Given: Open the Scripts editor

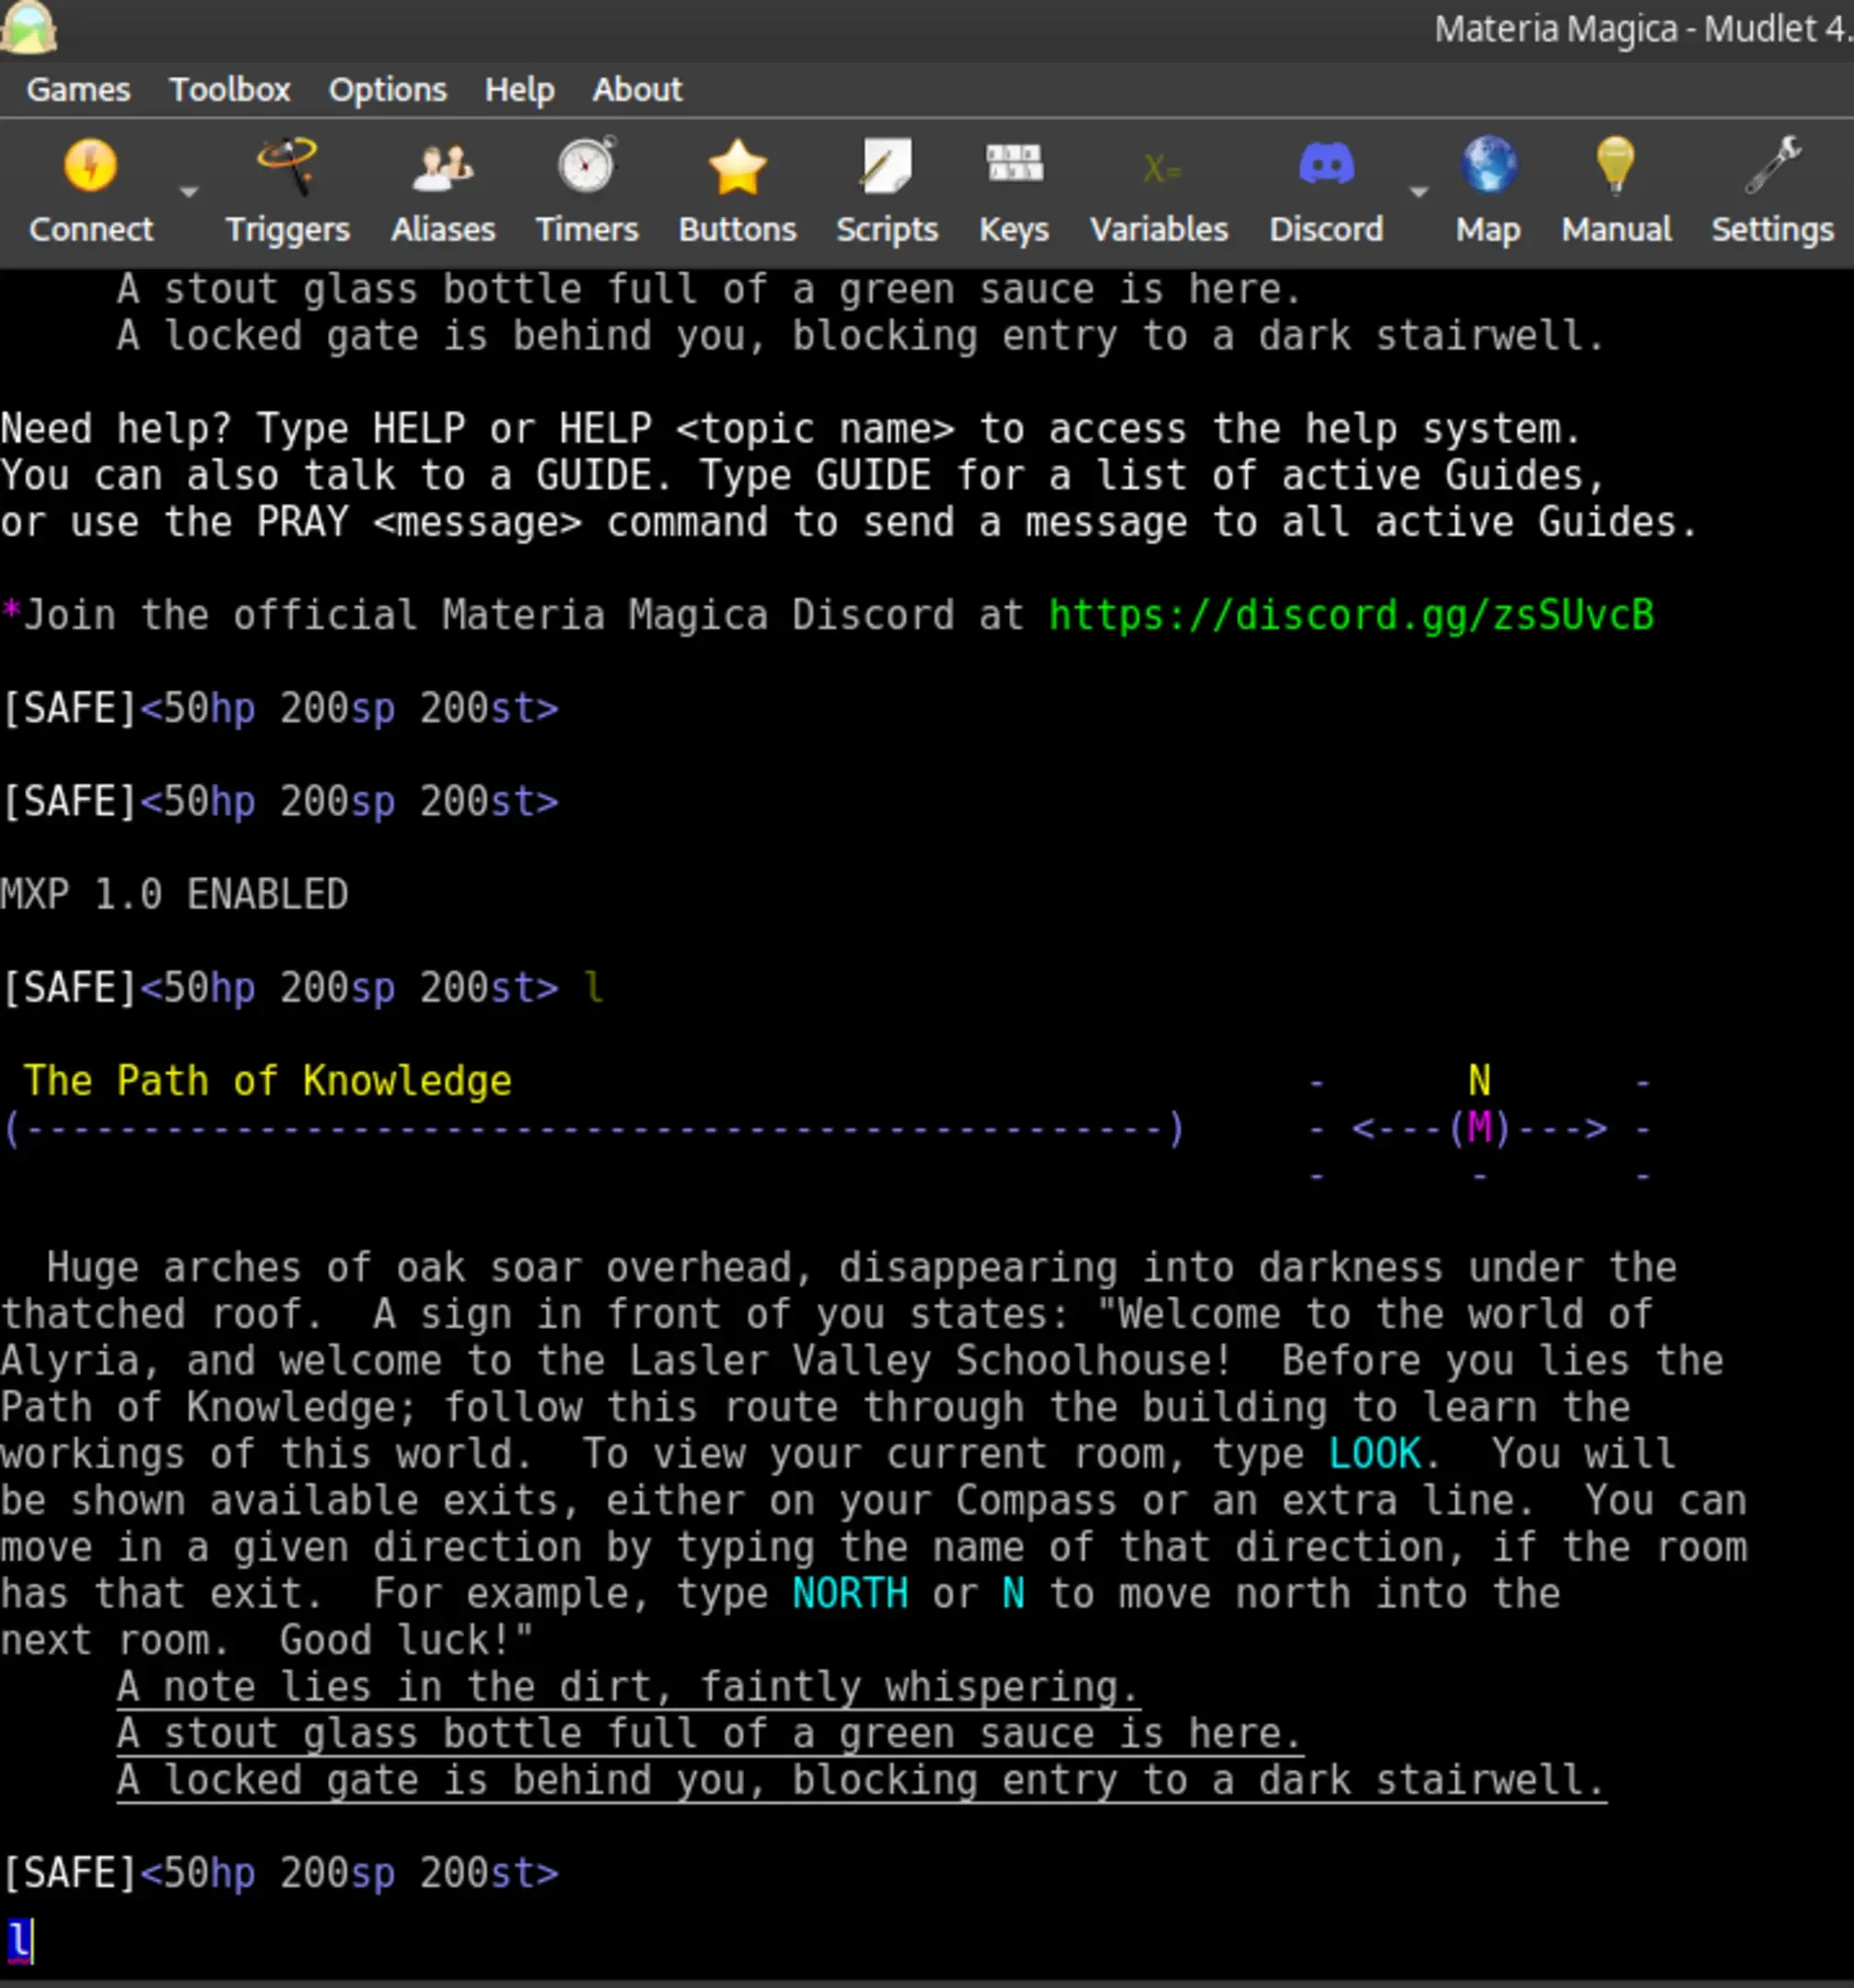Looking at the screenshot, I should pos(886,191).
